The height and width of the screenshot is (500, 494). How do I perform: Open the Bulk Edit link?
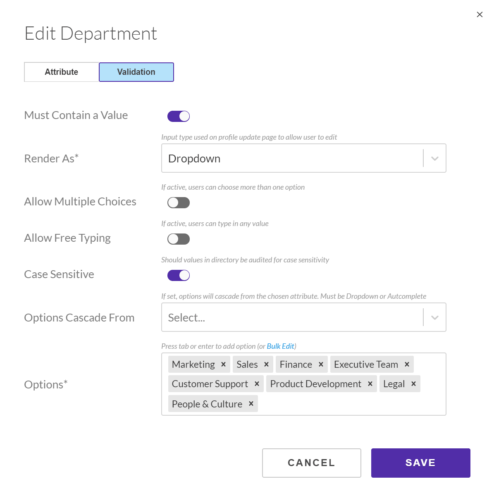click(280, 346)
